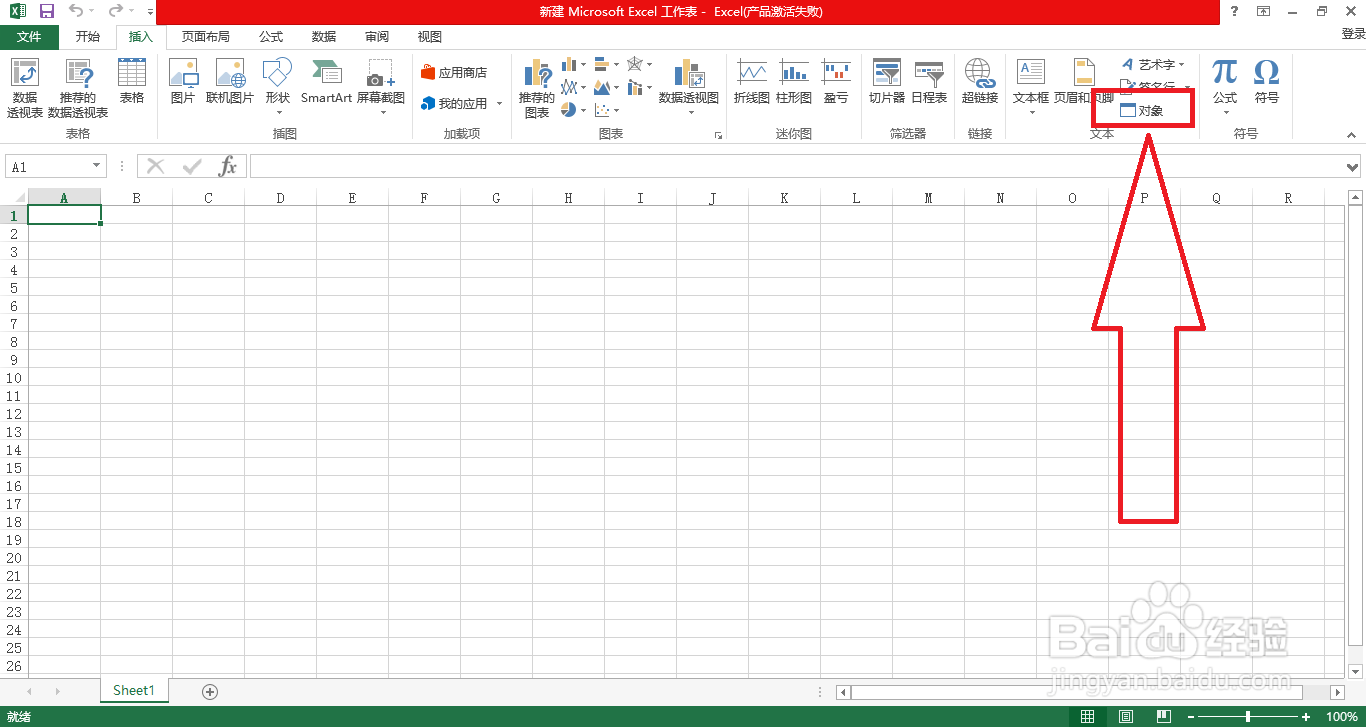Insert a bar chart
Image resolution: width=1366 pixels, height=727 pixels.
click(x=606, y=65)
